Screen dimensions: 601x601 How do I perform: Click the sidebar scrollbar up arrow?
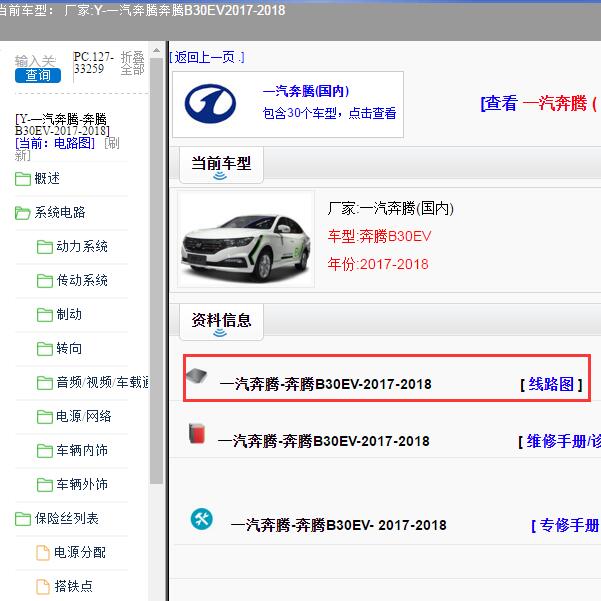click(x=156, y=50)
